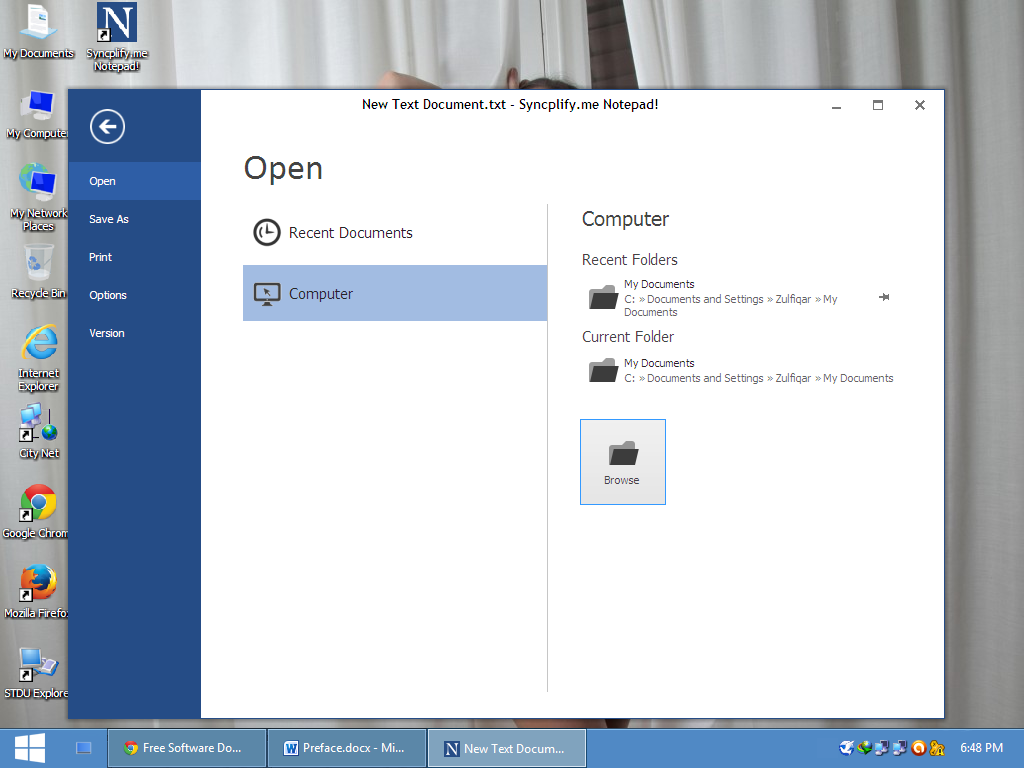This screenshot has height=768, width=1024.
Task: Maximize the Syncplify.me Notepad window
Action: (x=878, y=105)
